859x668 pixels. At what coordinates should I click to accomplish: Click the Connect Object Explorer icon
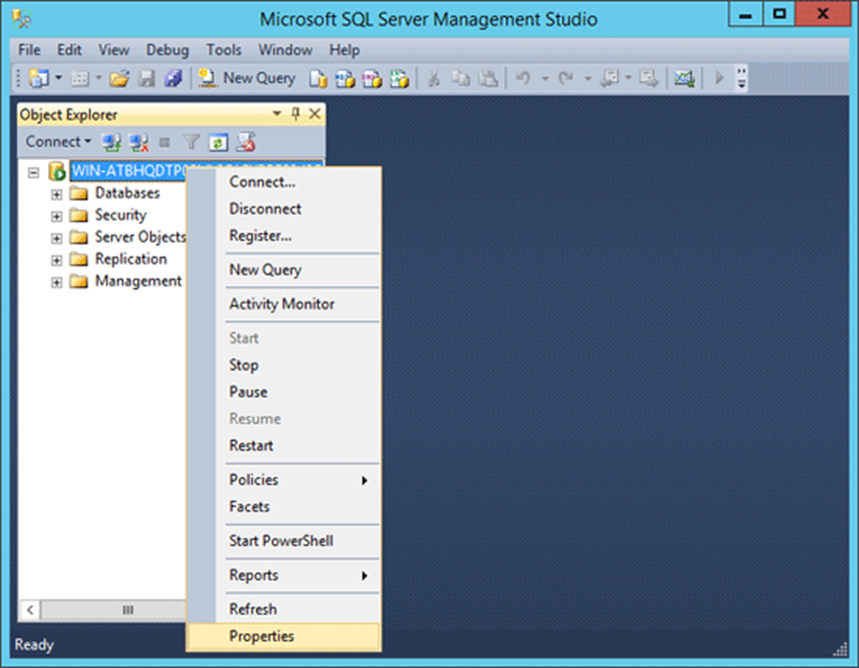point(113,142)
